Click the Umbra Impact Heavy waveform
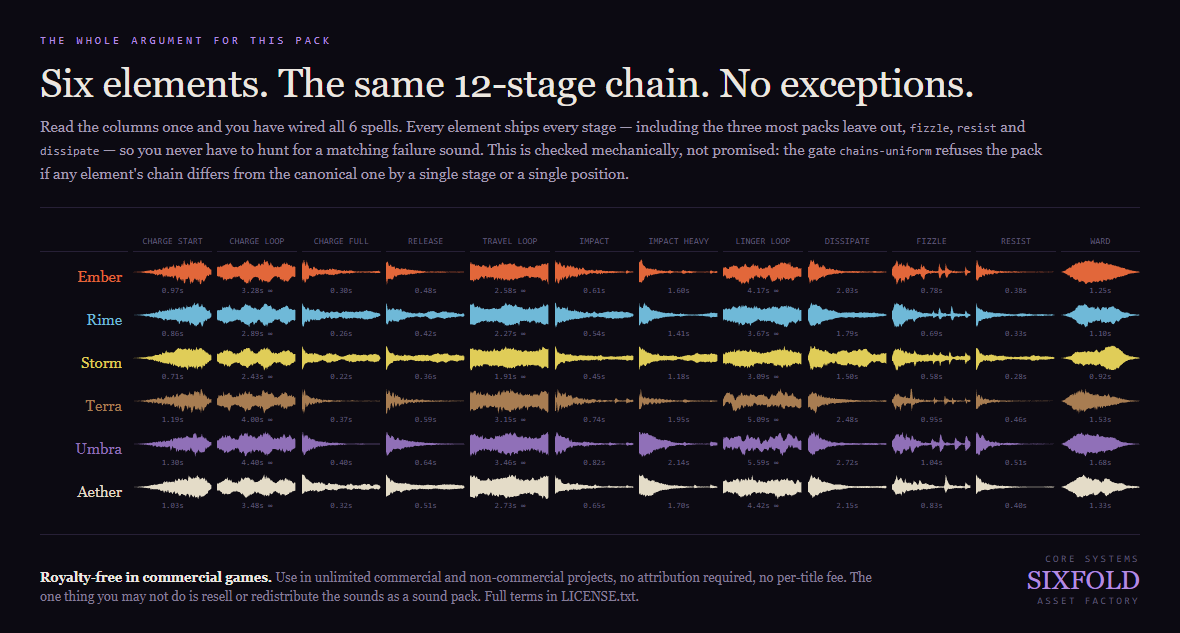This screenshot has height=633, width=1180. (678, 443)
